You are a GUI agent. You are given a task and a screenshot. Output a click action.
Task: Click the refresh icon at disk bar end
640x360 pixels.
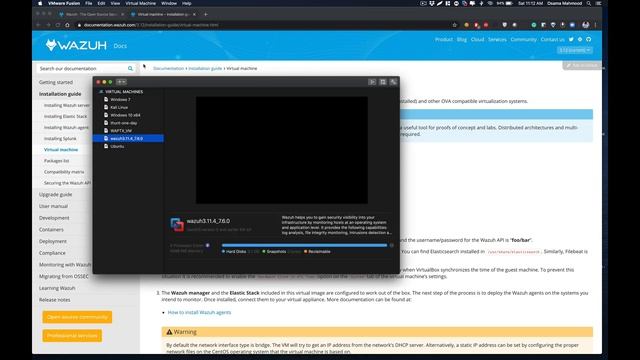(x=392, y=245)
